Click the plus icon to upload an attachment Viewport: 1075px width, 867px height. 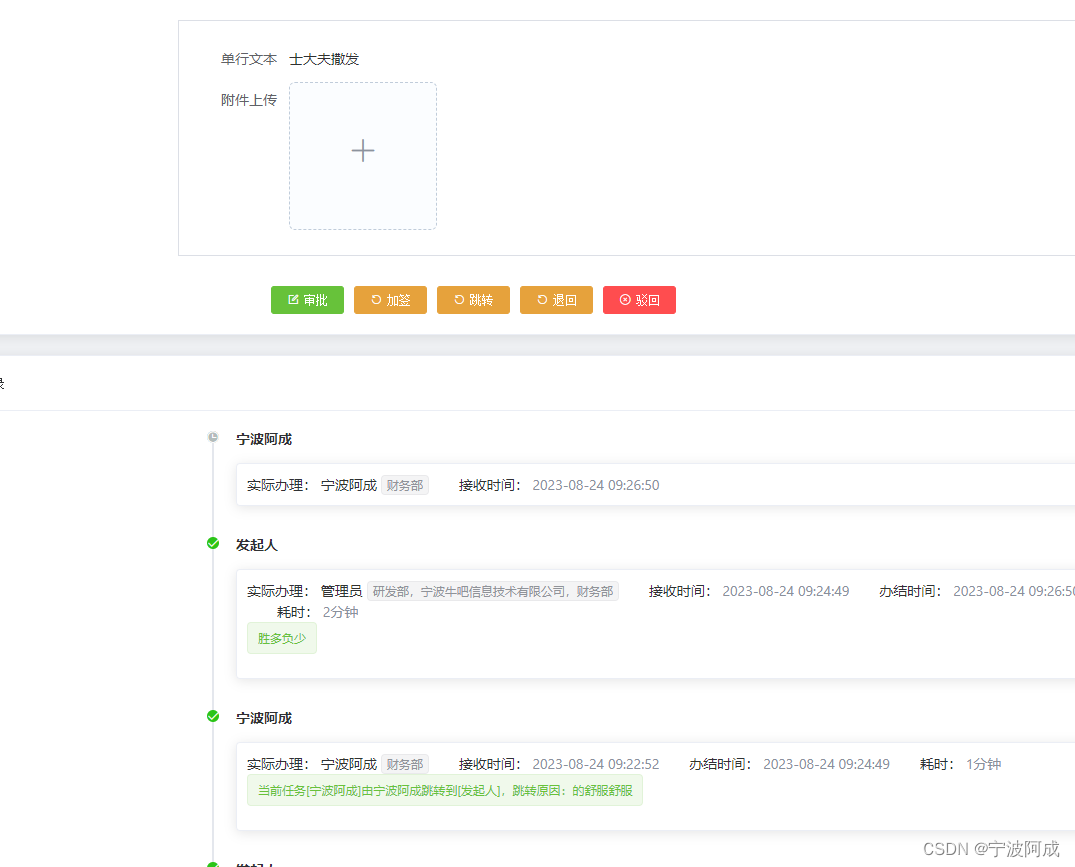tap(362, 150)
